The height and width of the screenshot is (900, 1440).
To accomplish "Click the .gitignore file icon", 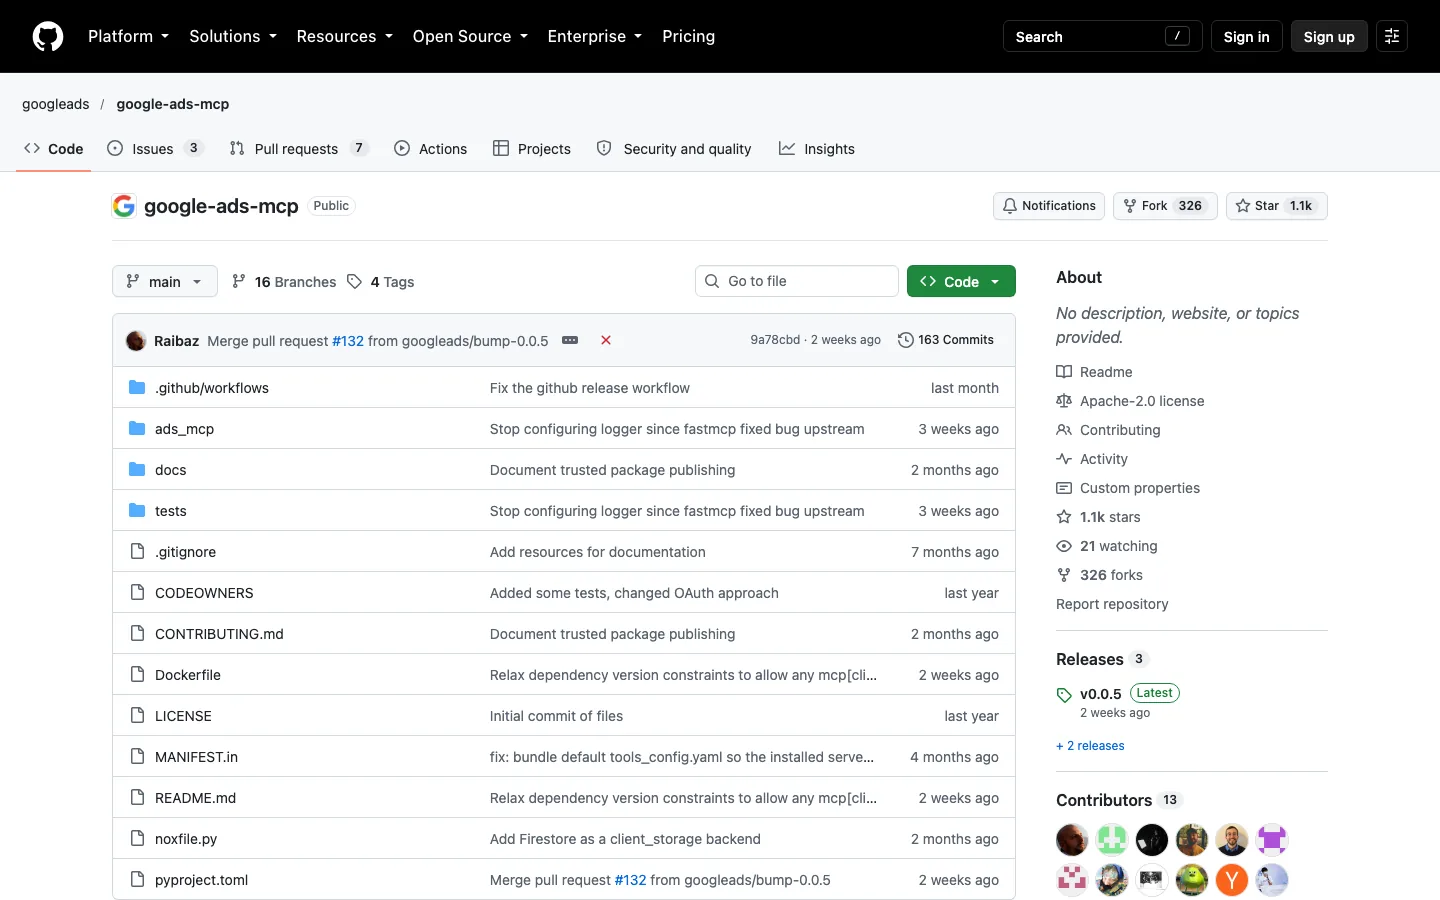I will [x=137, y=551].
